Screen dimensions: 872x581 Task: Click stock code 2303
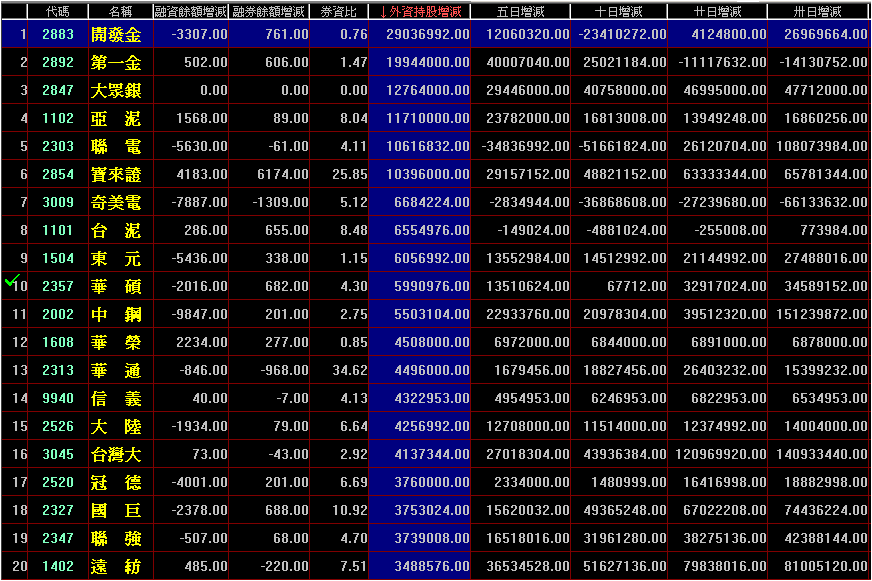point(58,146)
